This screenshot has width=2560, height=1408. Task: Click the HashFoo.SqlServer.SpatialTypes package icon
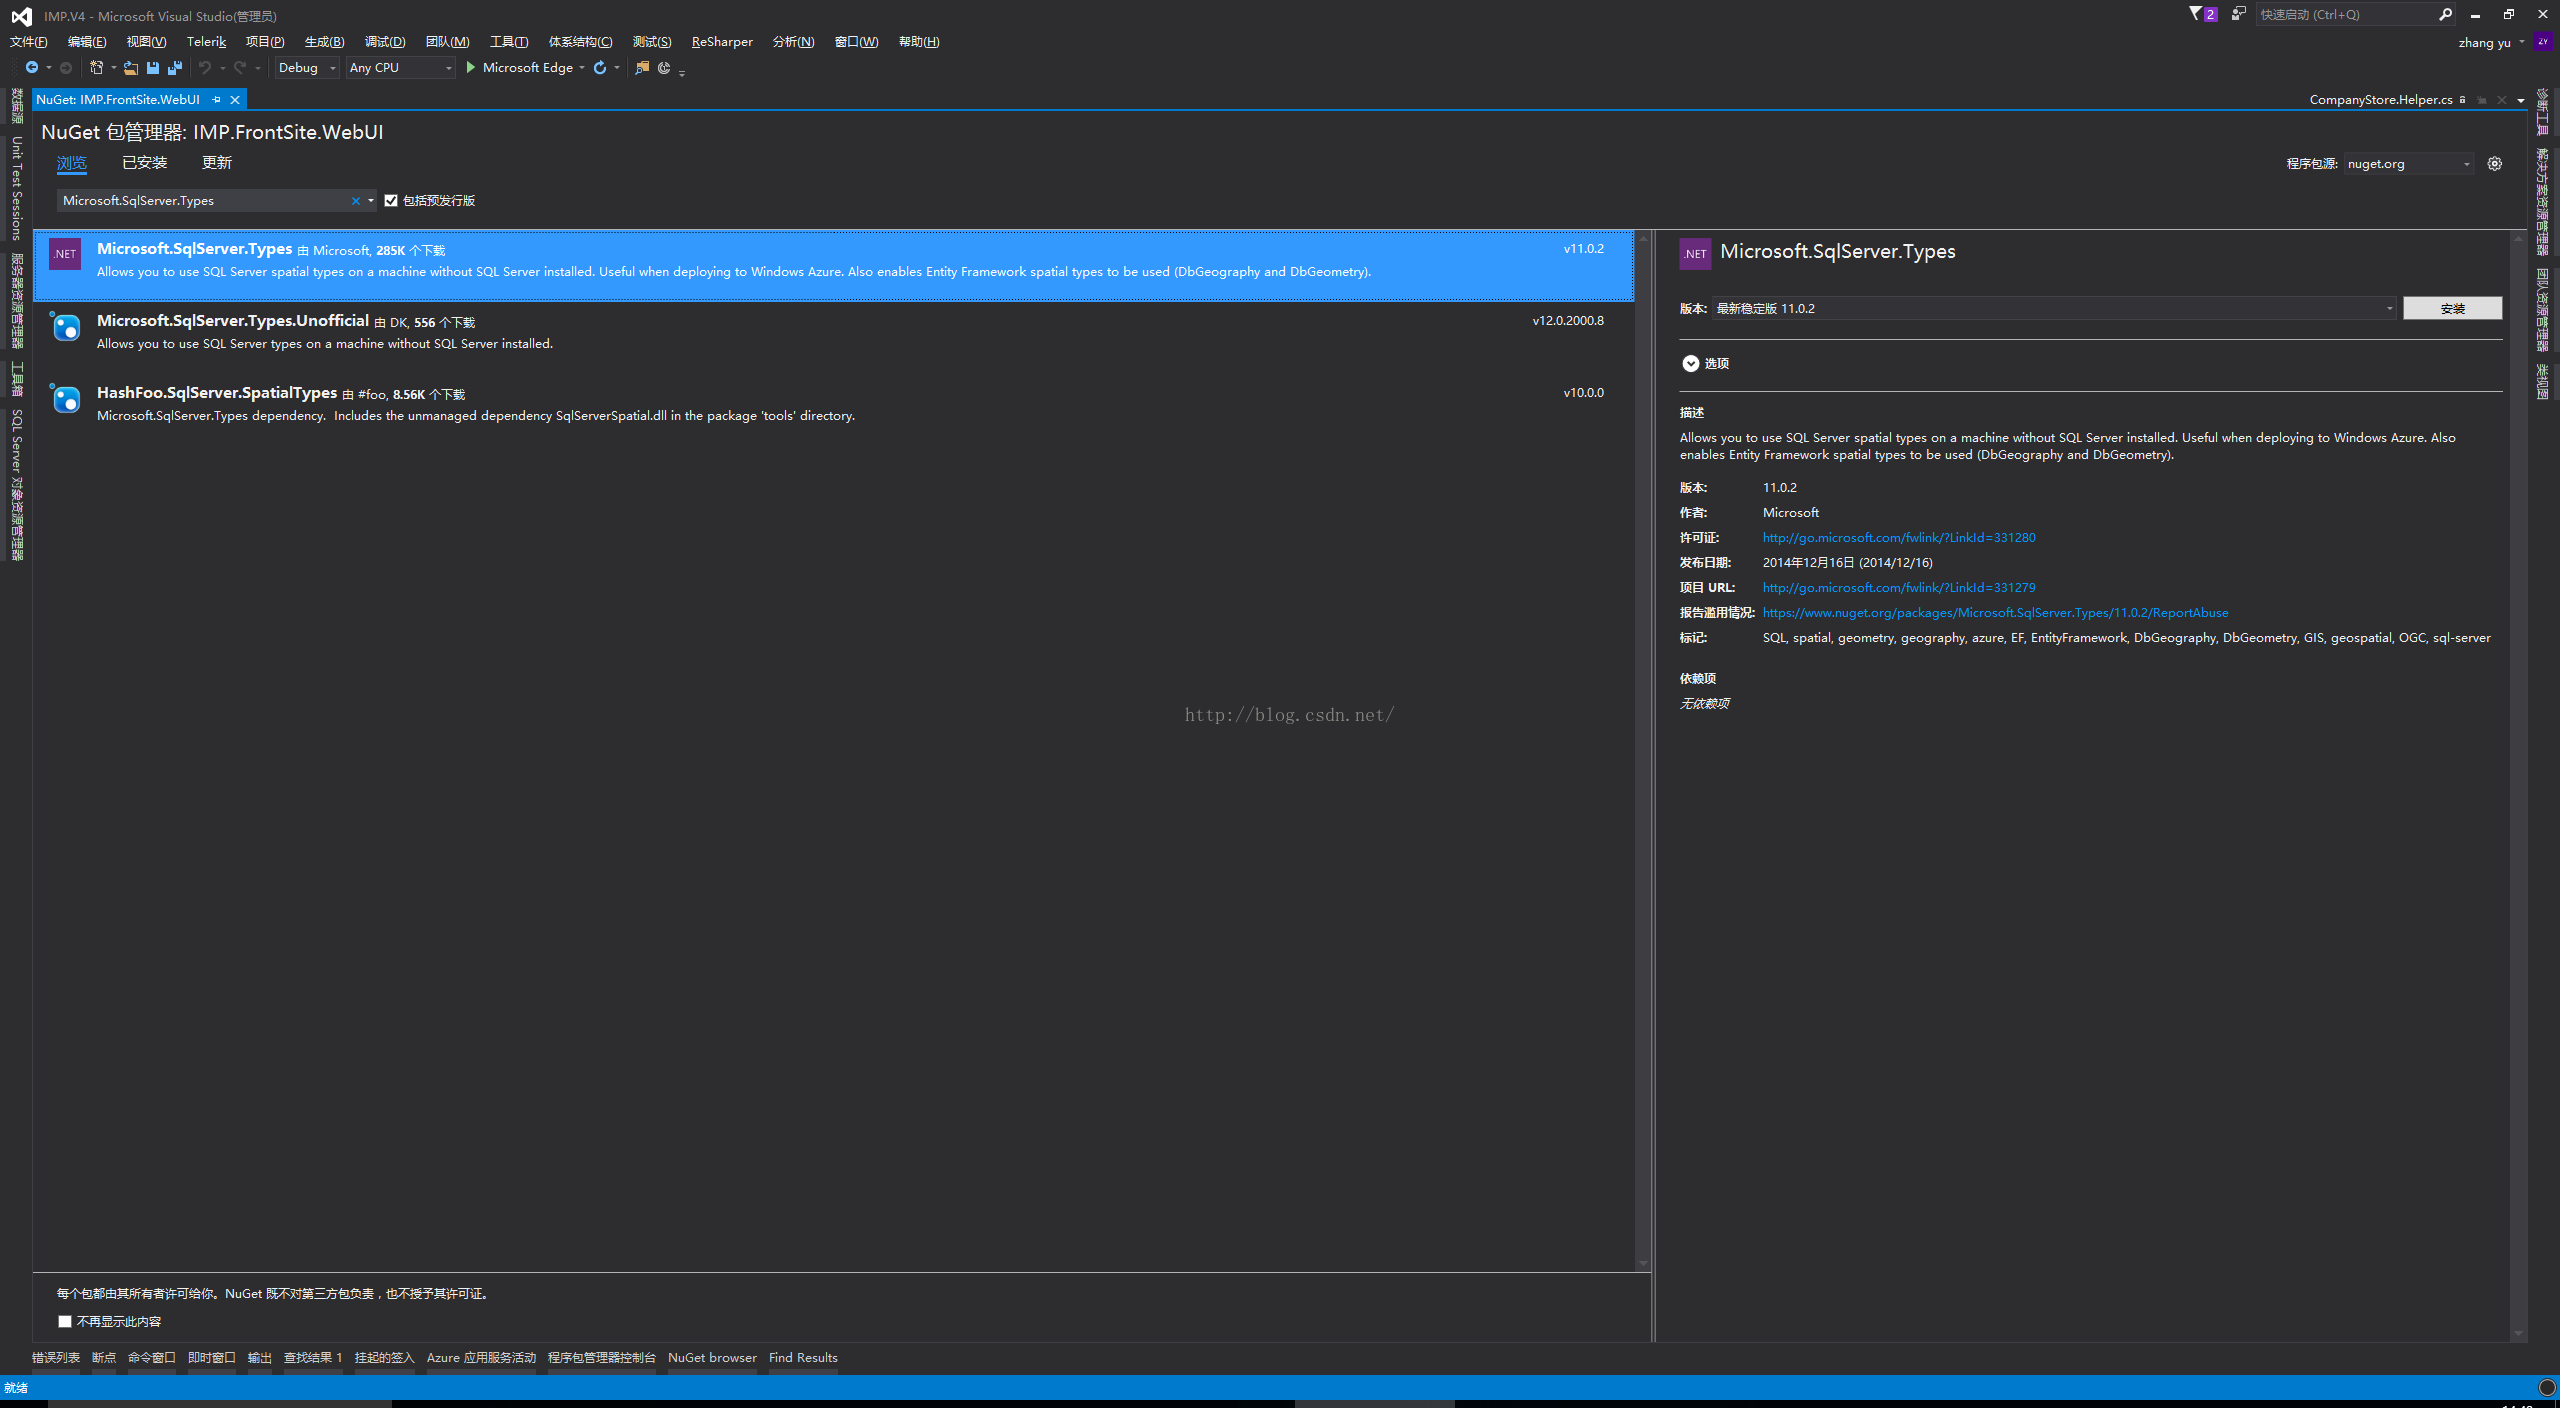click(x=65, y=398)
